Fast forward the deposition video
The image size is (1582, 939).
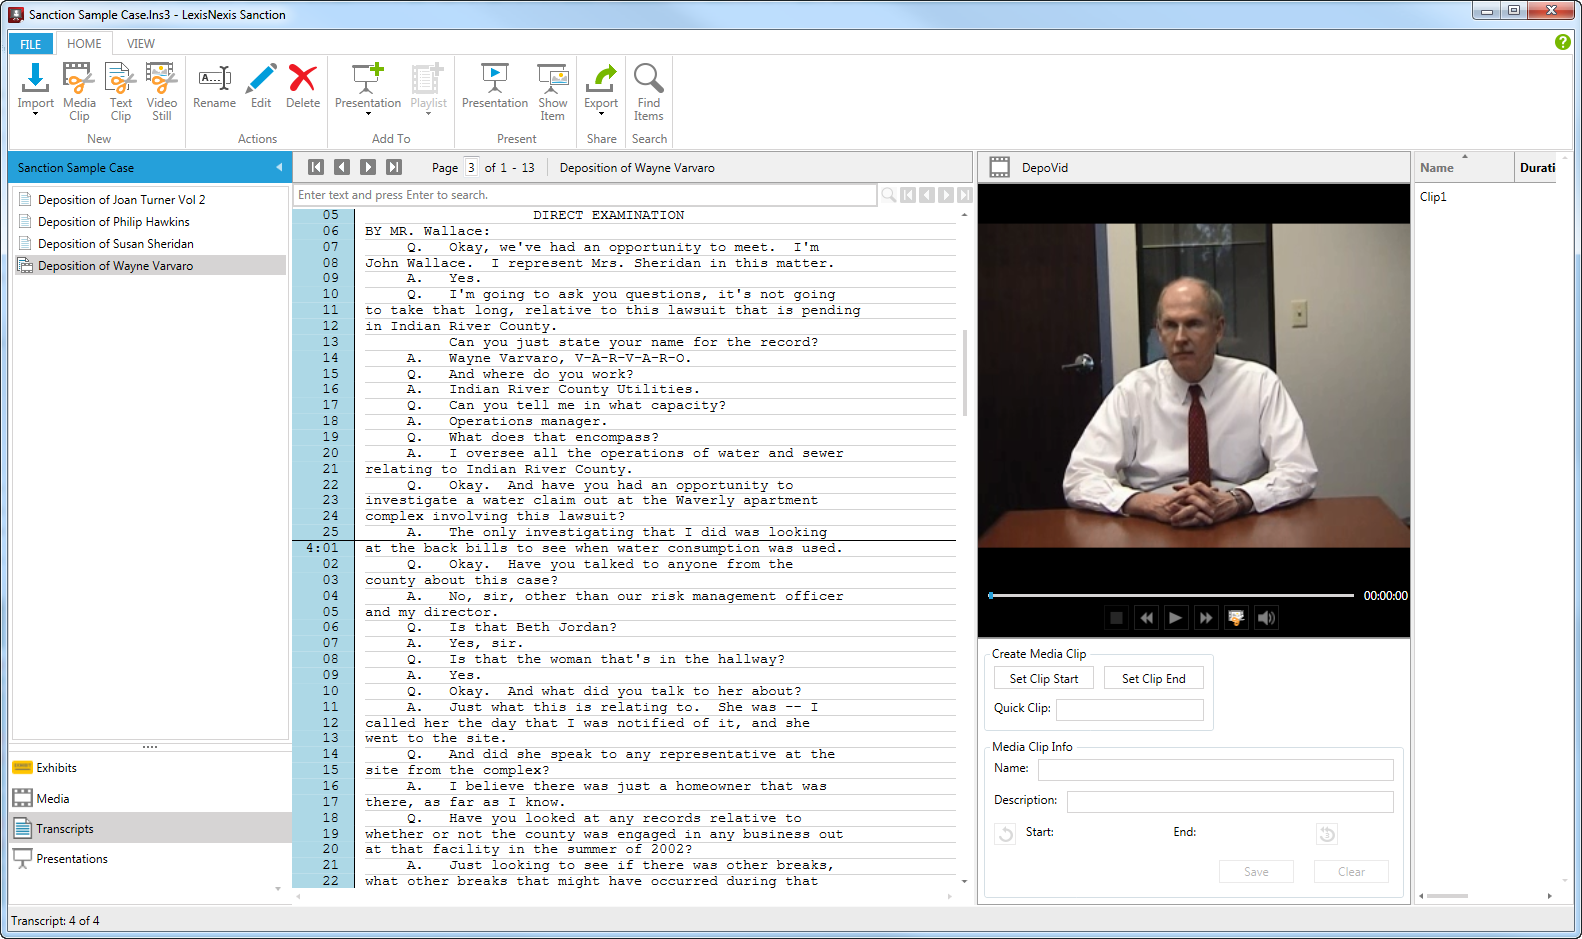pos(1206,618)
